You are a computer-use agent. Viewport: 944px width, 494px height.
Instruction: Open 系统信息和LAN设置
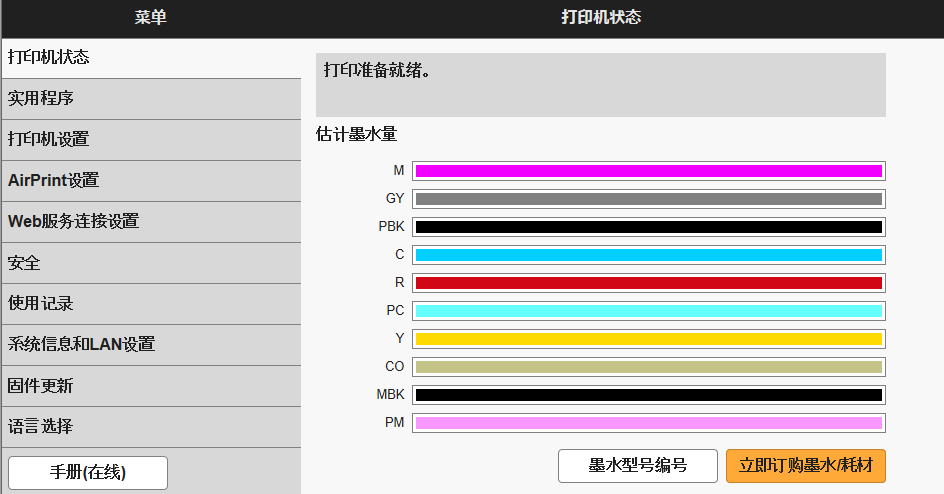[x=150, y=345]
